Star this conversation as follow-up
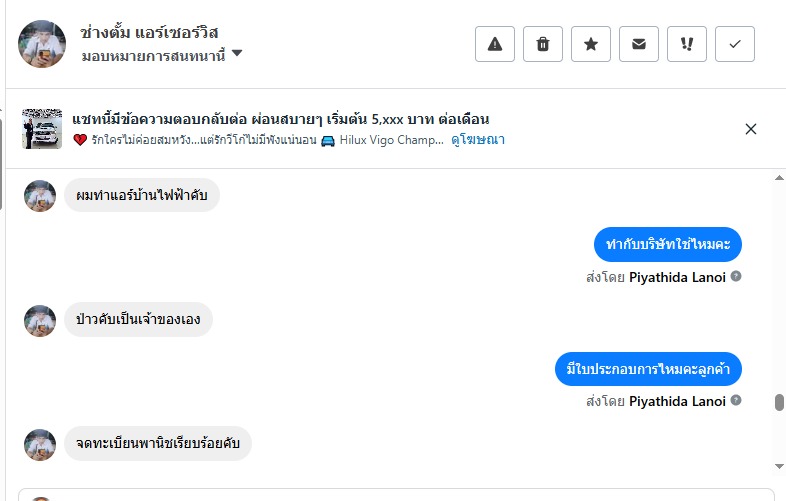The image size is (786, 501). [590, 44]
